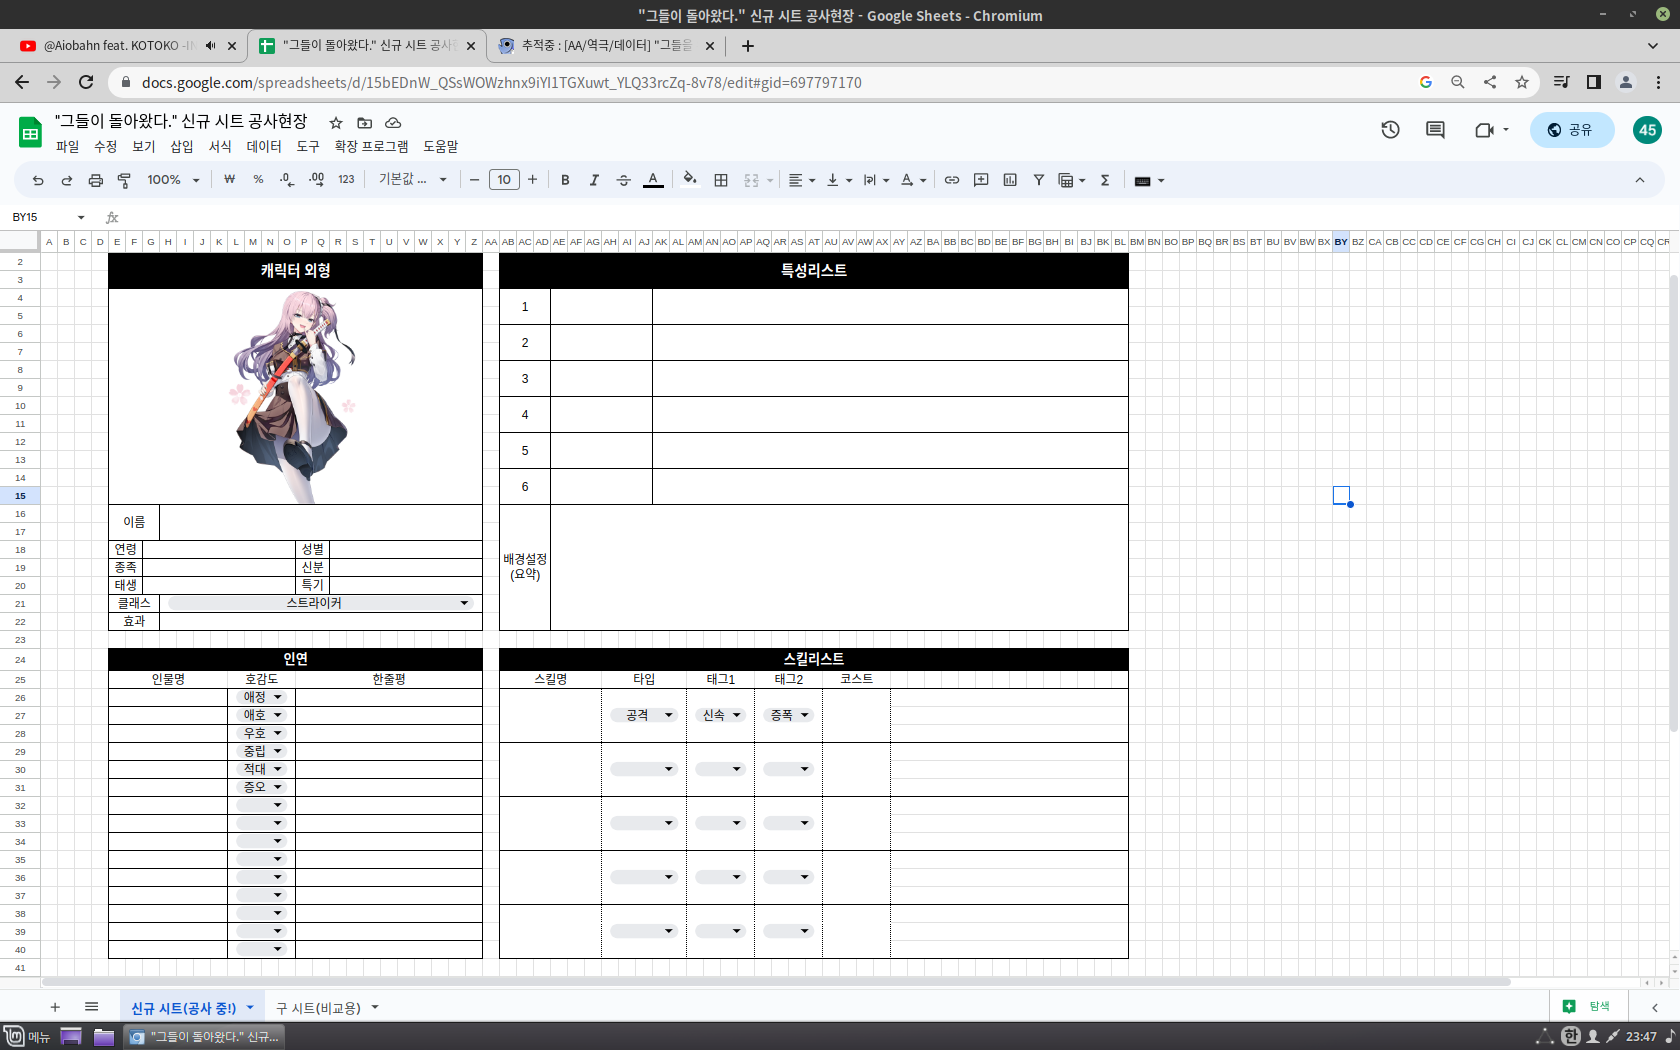Select the Paint format tool
1680x1050 pixels.
(124, 180)
